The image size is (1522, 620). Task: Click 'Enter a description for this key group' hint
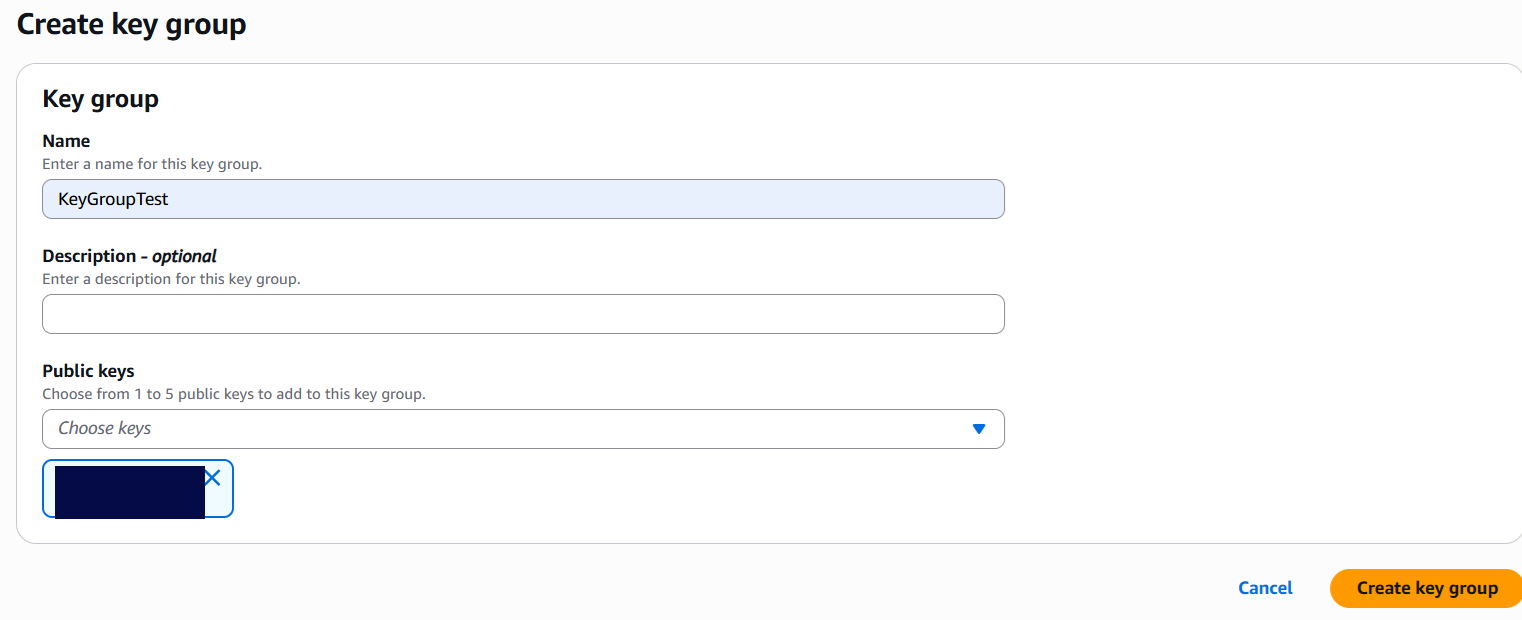click(171, 279)
